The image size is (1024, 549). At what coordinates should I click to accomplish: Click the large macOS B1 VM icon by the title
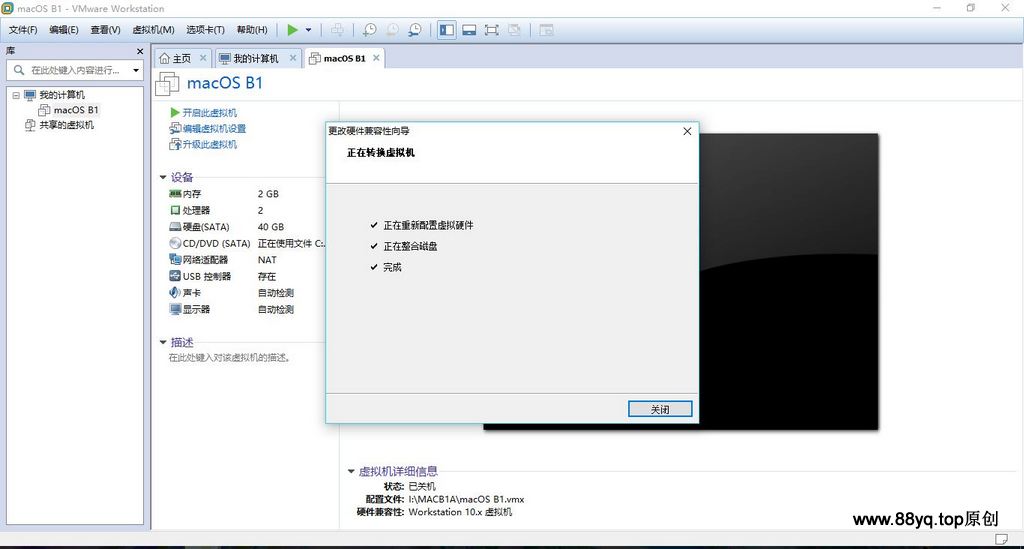[x=168, y=84]
